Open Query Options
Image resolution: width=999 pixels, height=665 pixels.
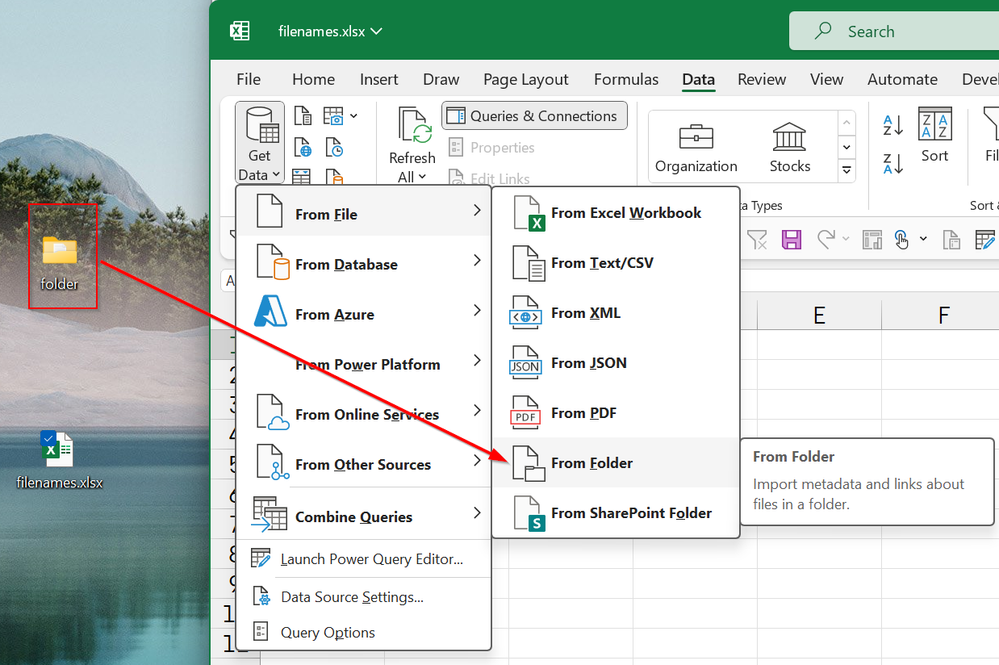tap(364, 633)
